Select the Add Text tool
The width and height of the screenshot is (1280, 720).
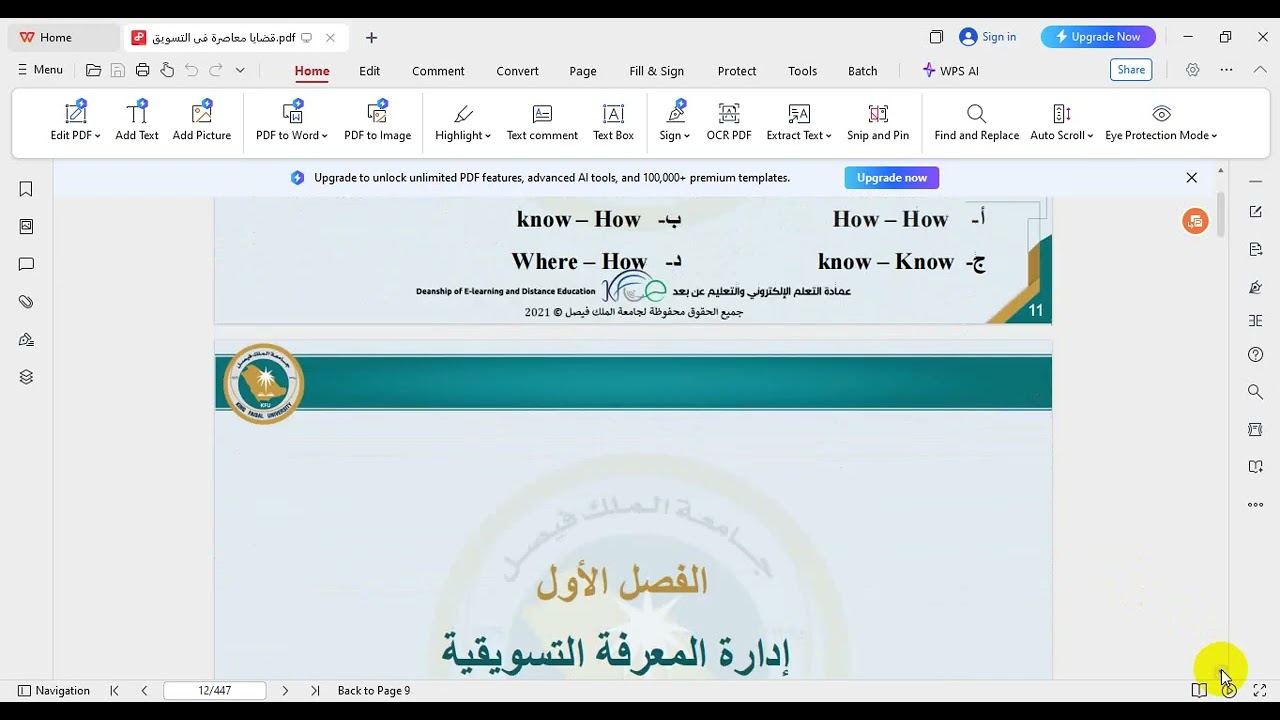coord(137,122)
